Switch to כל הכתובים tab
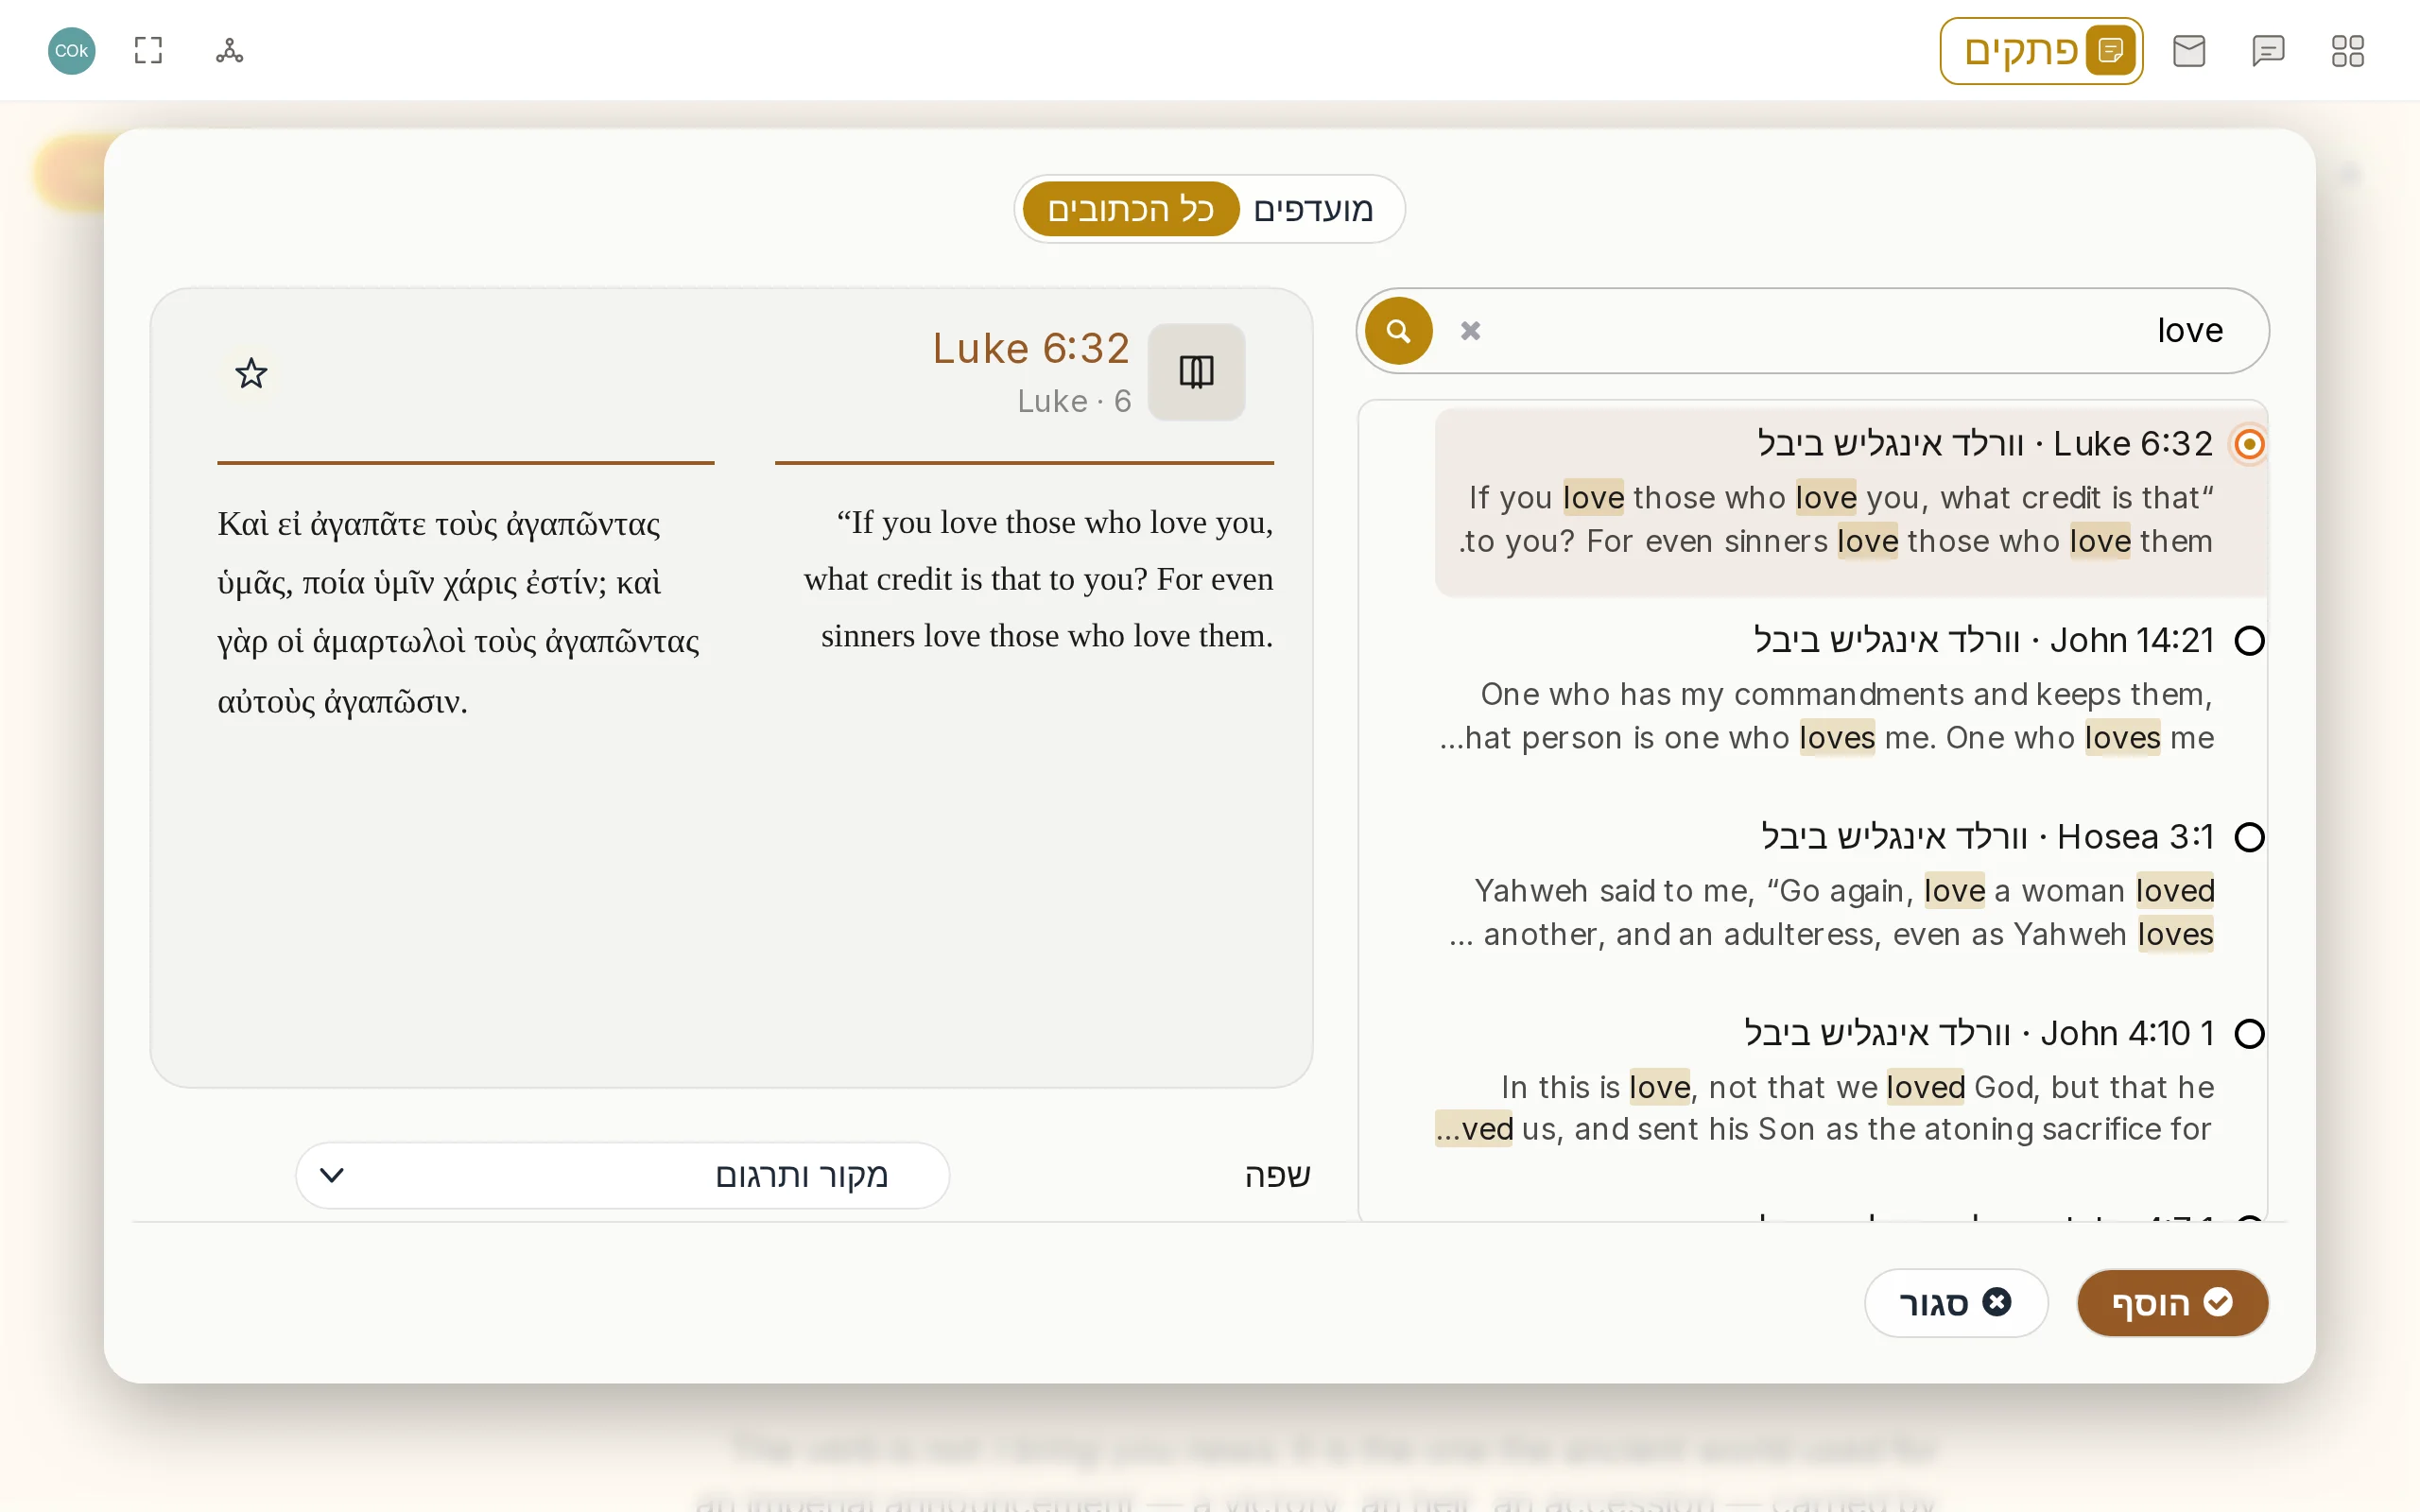Image resolution: width=2420 pixels, height=1512 pixels. click(1130, 209)
